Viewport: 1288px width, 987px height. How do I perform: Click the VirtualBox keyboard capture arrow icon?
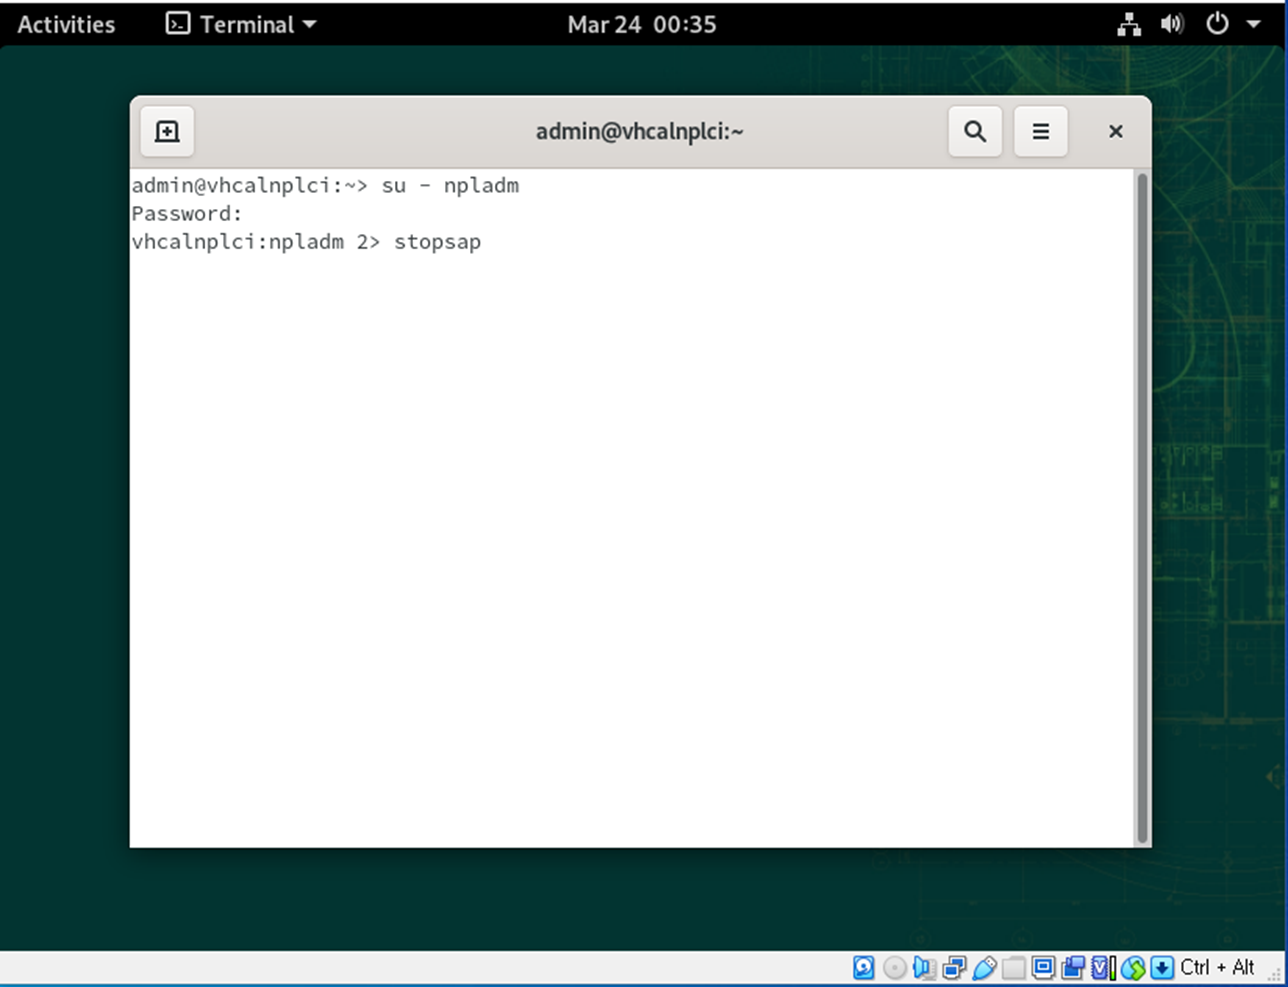pos(1162,967)
